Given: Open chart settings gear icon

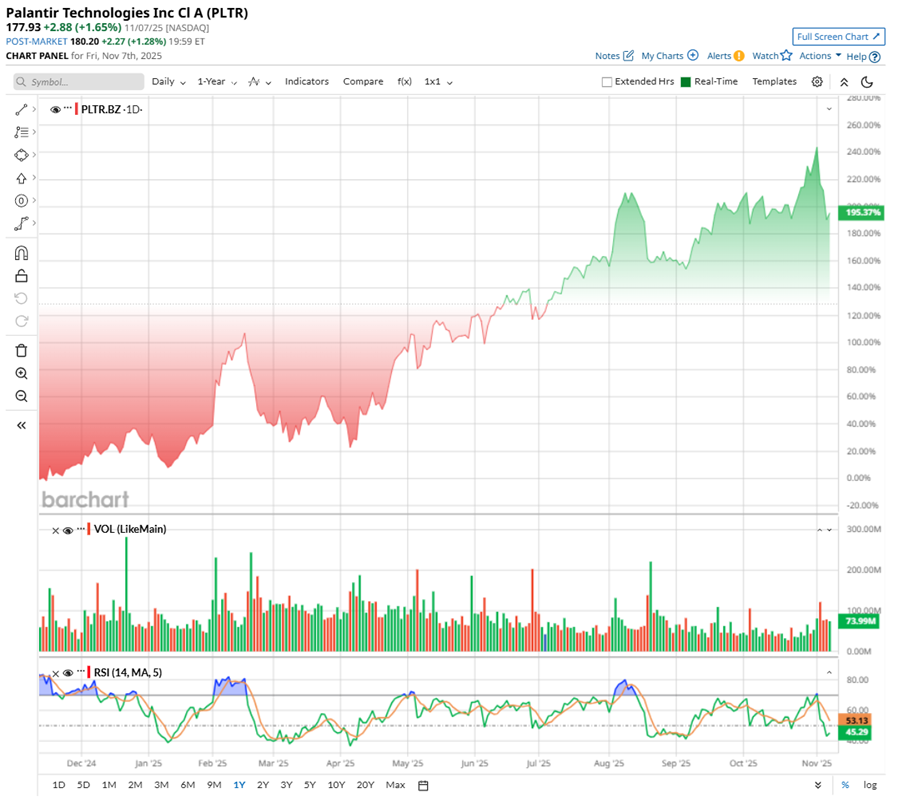Looking at the screenshot, I should 817,82.
